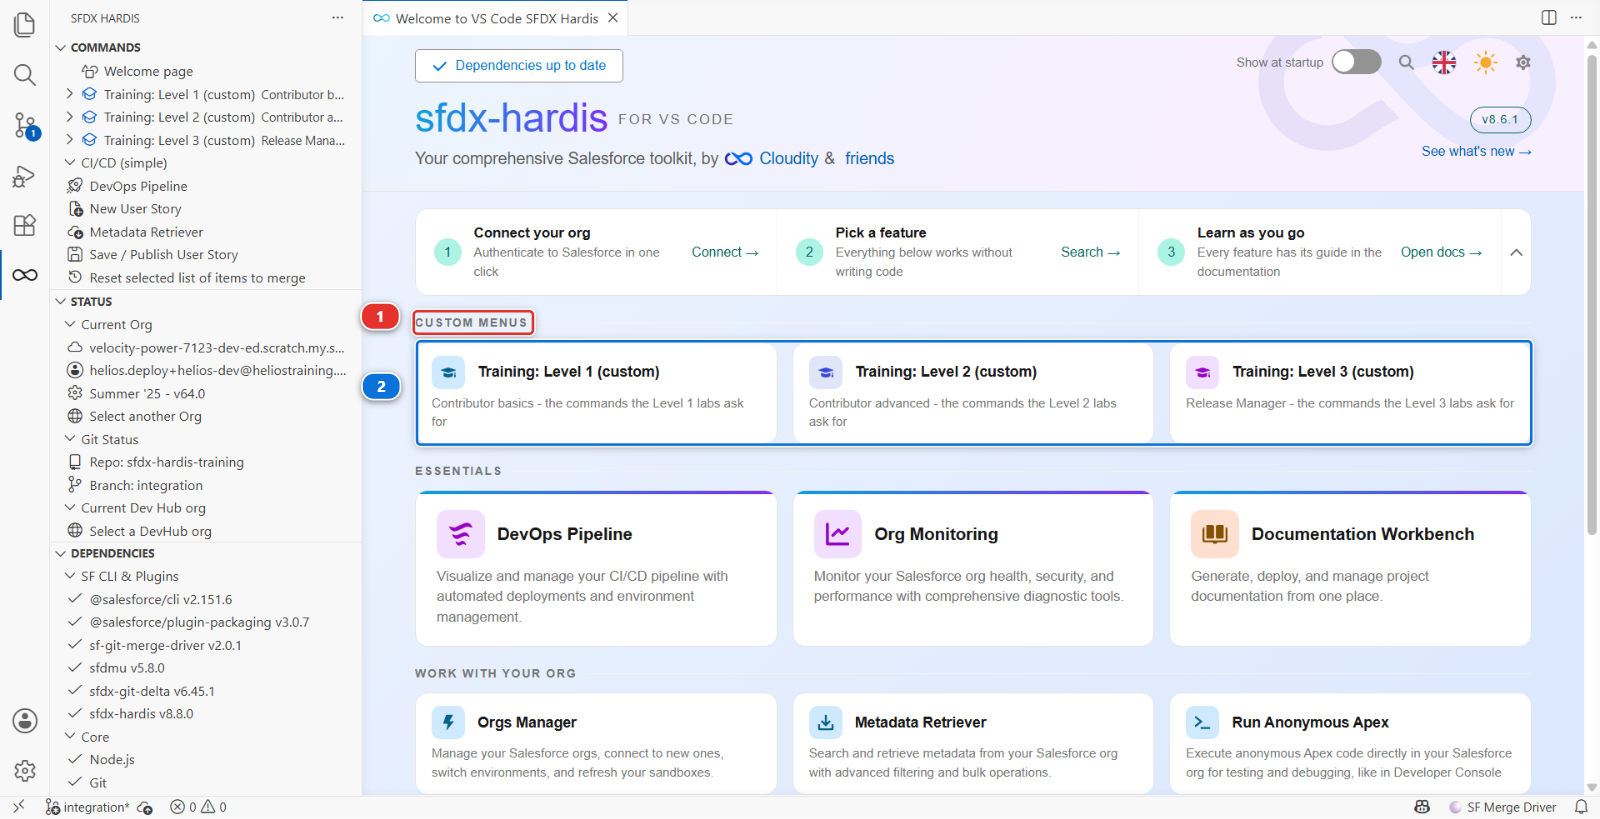This screenshot has width=1600, height=819.
Task: Open See what's new link
Action: tap(1476, 151)
